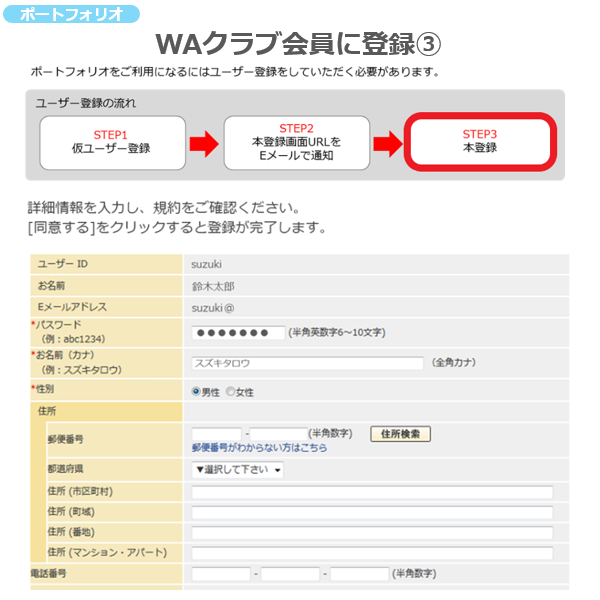This screenshot has width=600, height=600.
Task: Click the first red arrow between steps
Action: [204, 144]
